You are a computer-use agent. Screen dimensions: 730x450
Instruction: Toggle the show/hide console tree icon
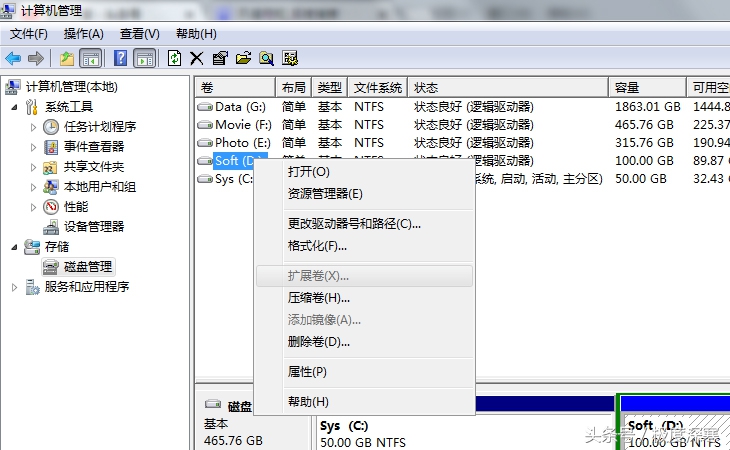tap(91, 59)
